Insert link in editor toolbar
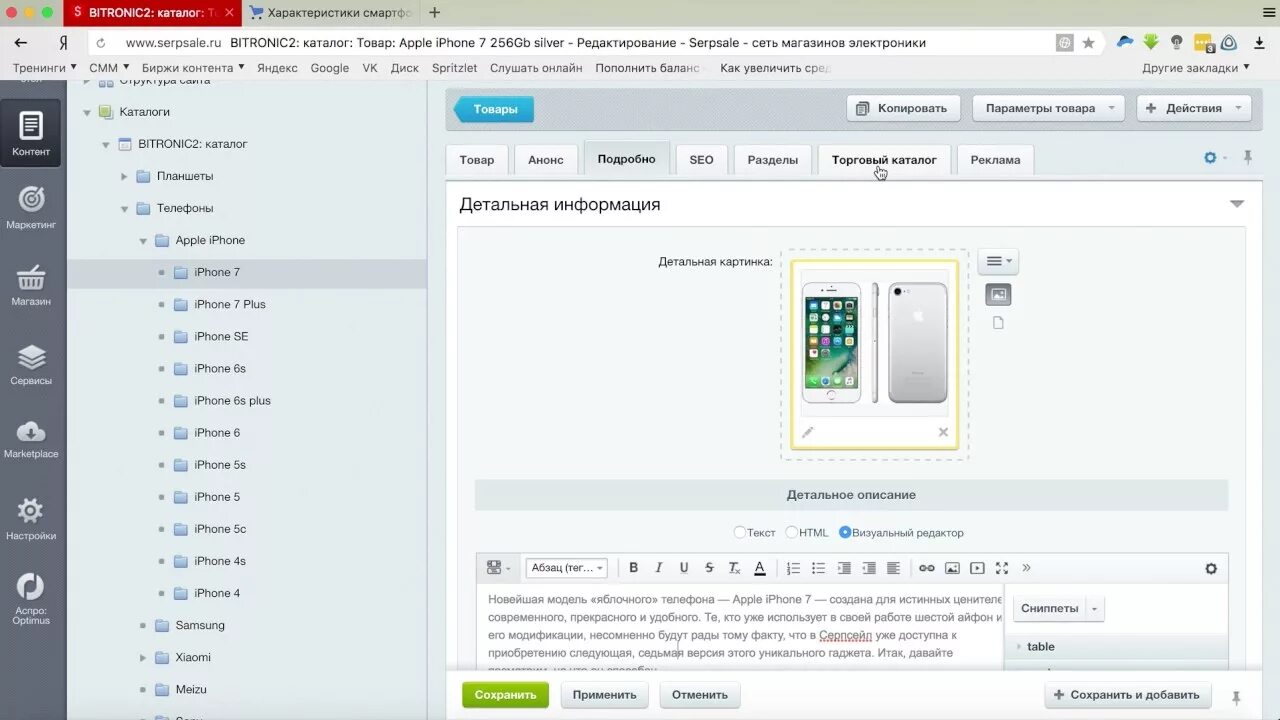Image resolution: width=1280 pixels, height=720 pixels. [x=927, y=568]
